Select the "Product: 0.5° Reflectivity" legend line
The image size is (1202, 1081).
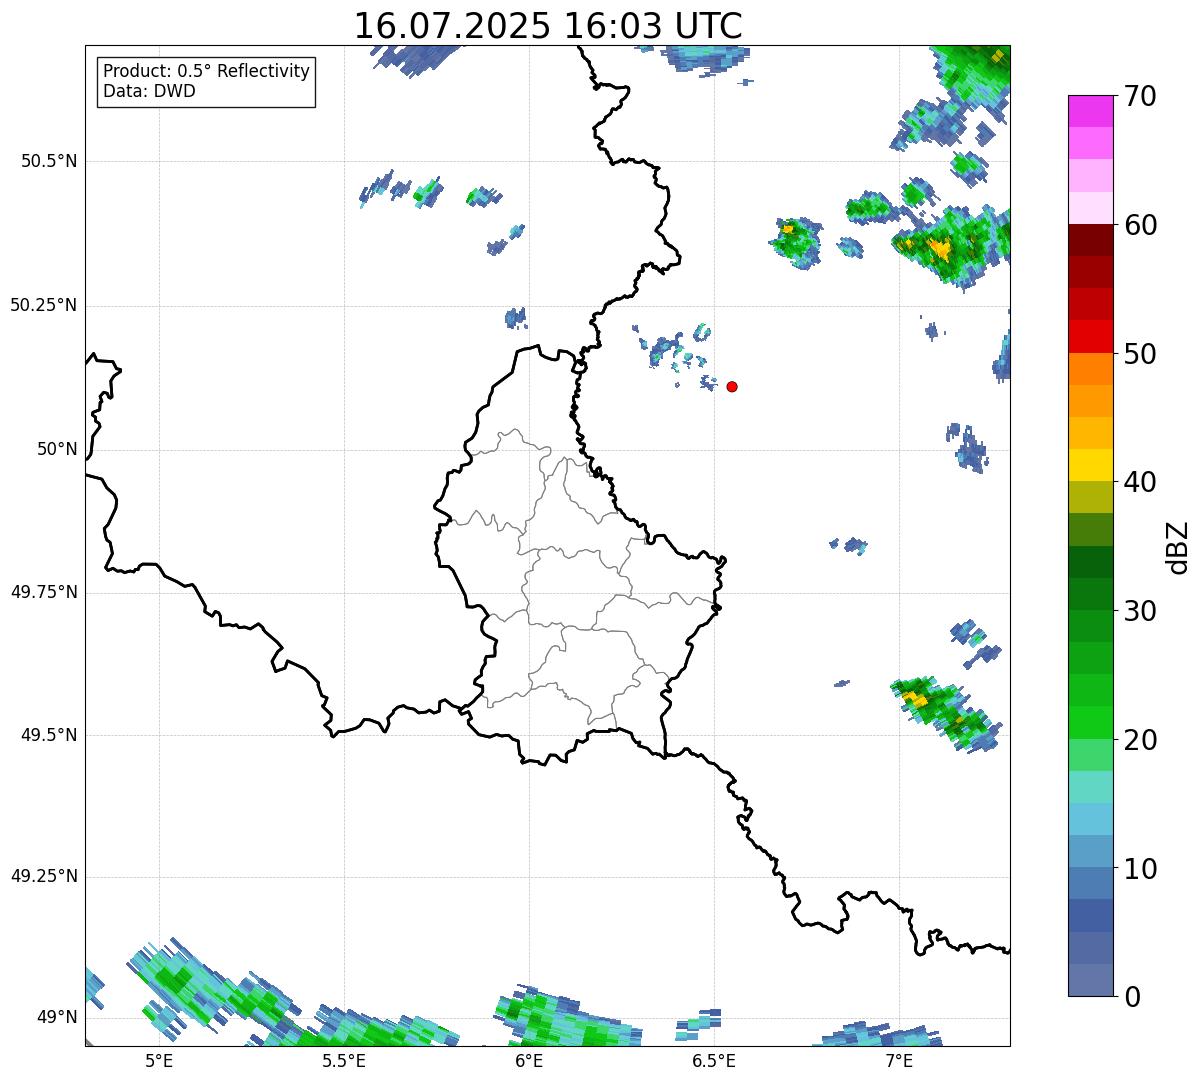[206, 72]
